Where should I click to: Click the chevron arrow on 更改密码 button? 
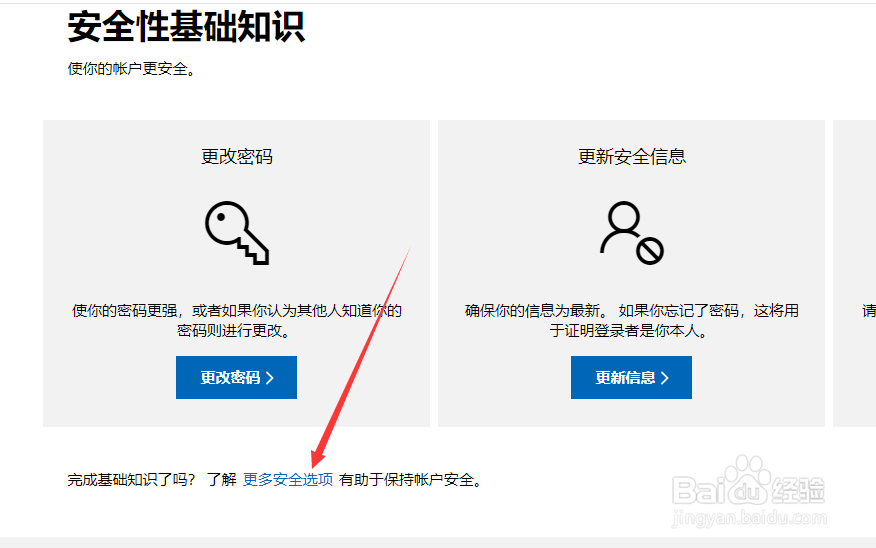(x=270, y=378)
